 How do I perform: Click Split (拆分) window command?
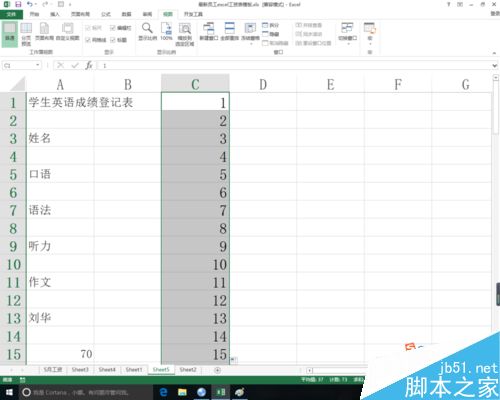point(271,25)
